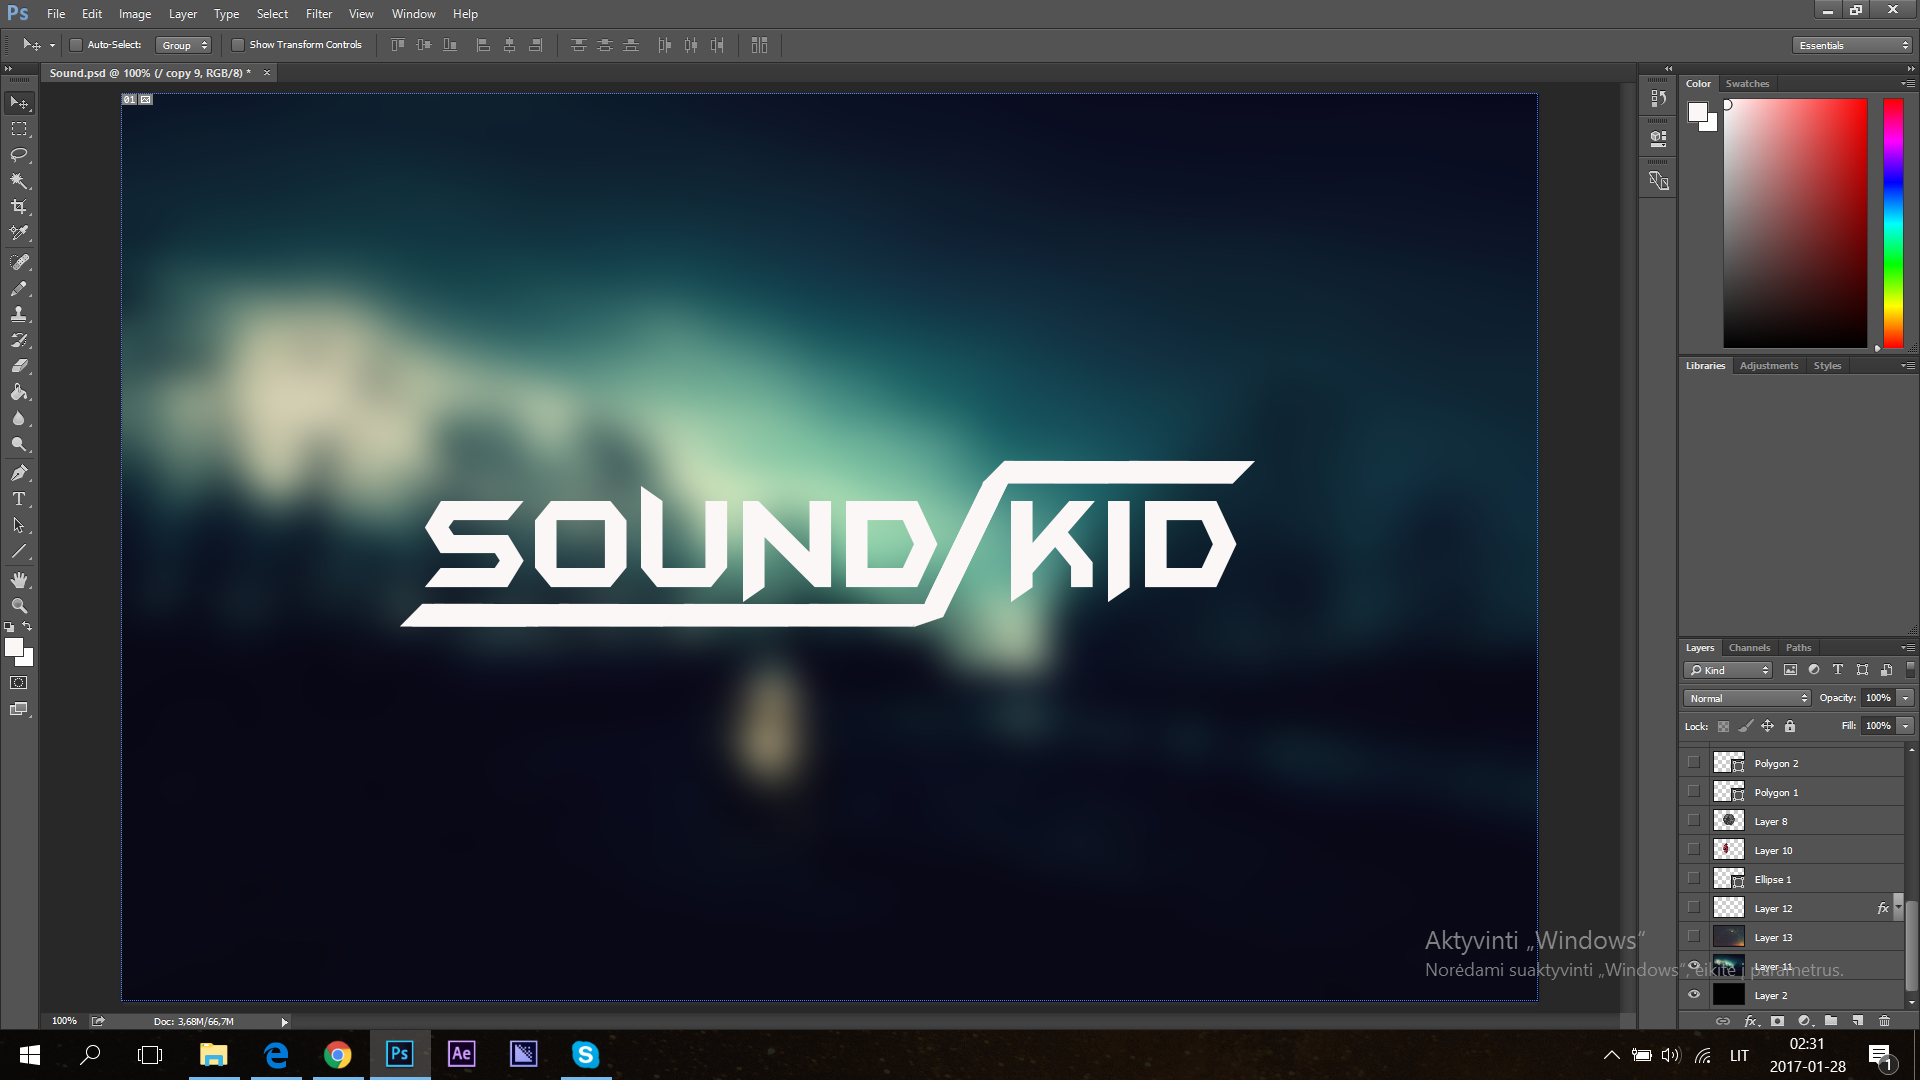Select the Crop tool
The width and height of the screenshot is (1920, 1080).
click(x=19, y=207)
